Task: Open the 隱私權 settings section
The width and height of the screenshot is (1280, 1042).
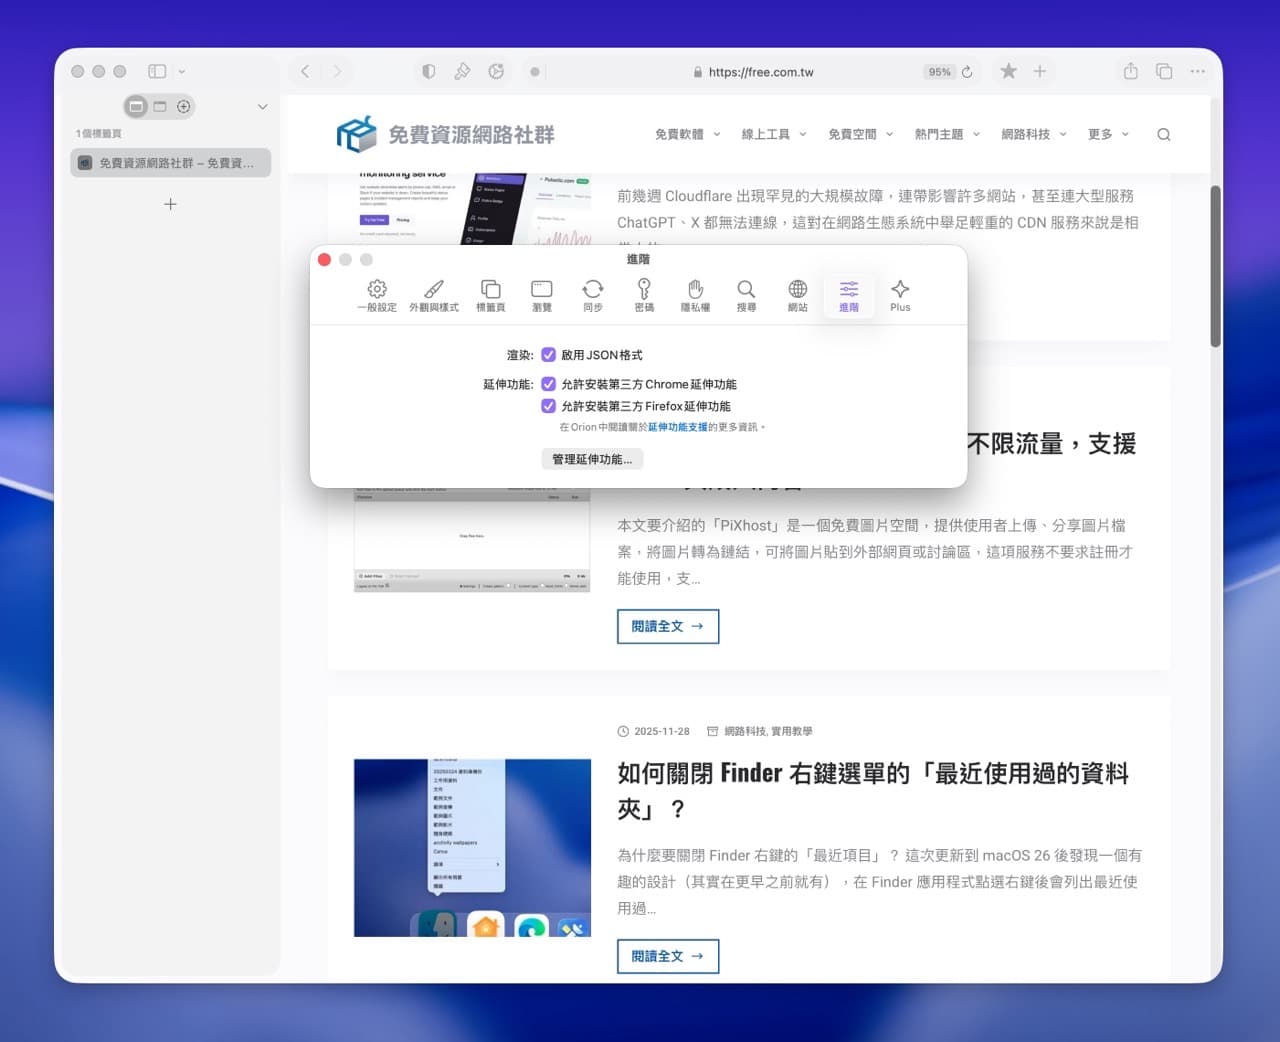Action: [x=695, y=294]
